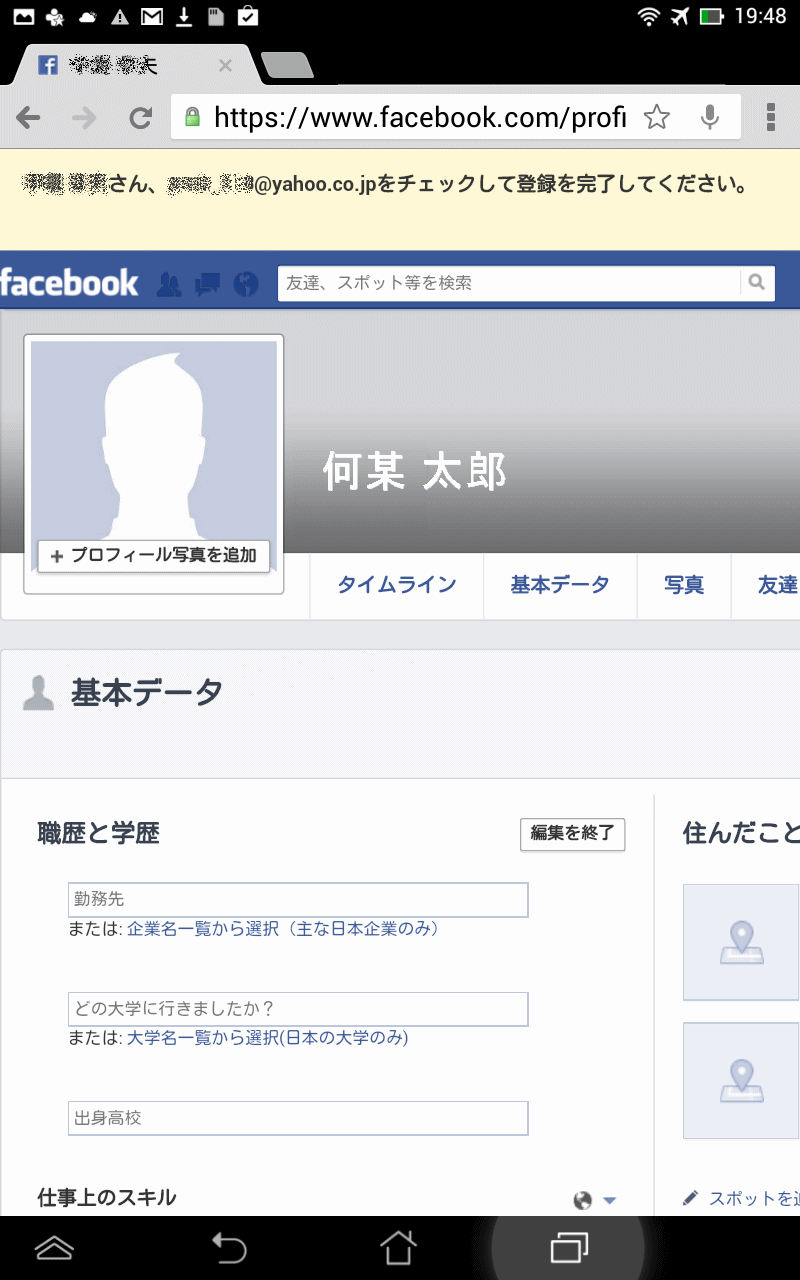Click 編集を終了 button
Viewport: 800px width, 1280px height.
click(x=572, y=834)
